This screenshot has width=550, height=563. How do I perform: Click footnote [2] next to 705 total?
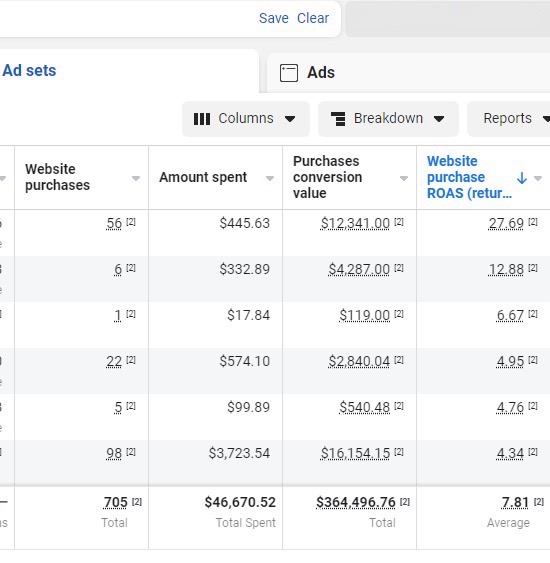point(137,502)
